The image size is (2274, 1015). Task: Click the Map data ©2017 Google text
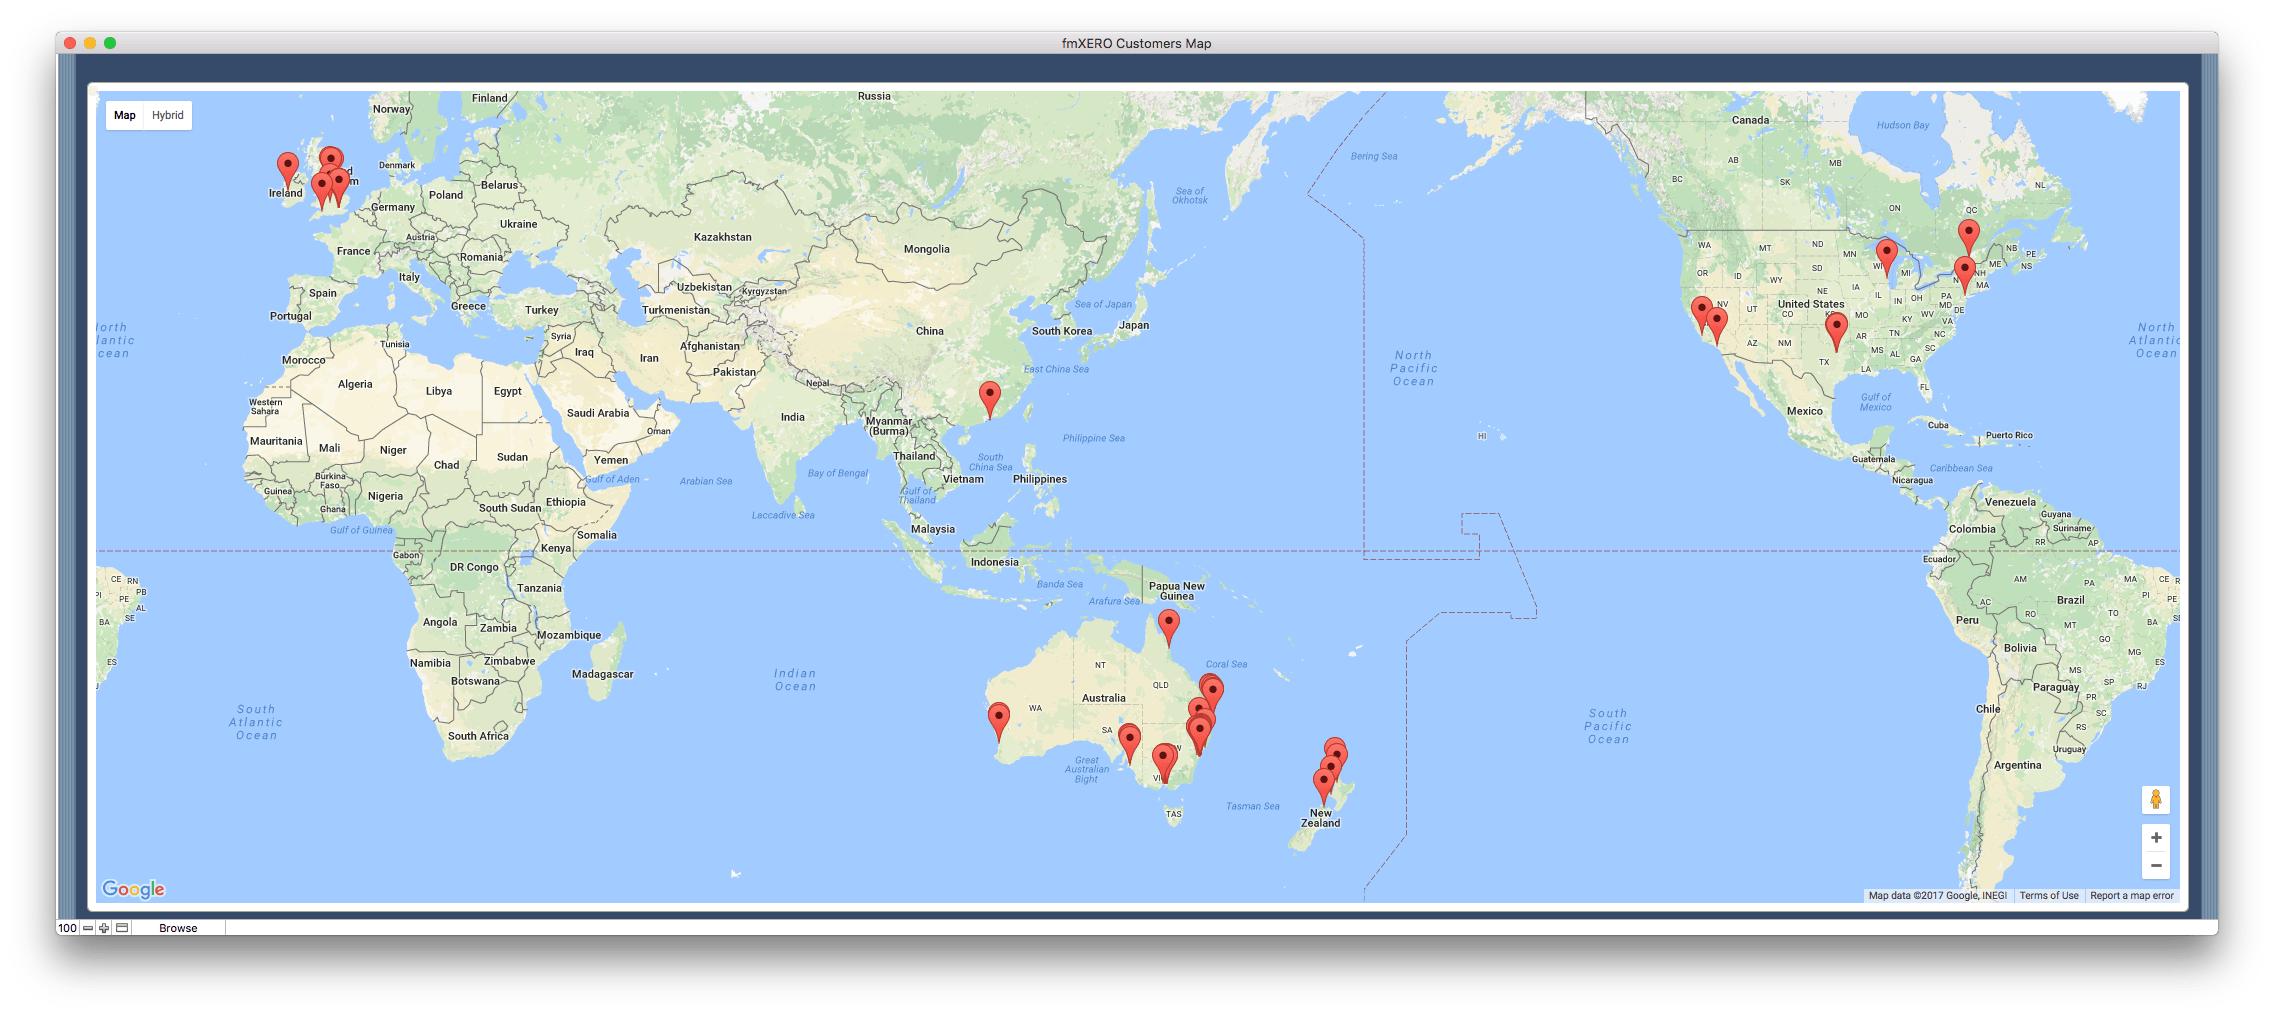point(1937,896)
